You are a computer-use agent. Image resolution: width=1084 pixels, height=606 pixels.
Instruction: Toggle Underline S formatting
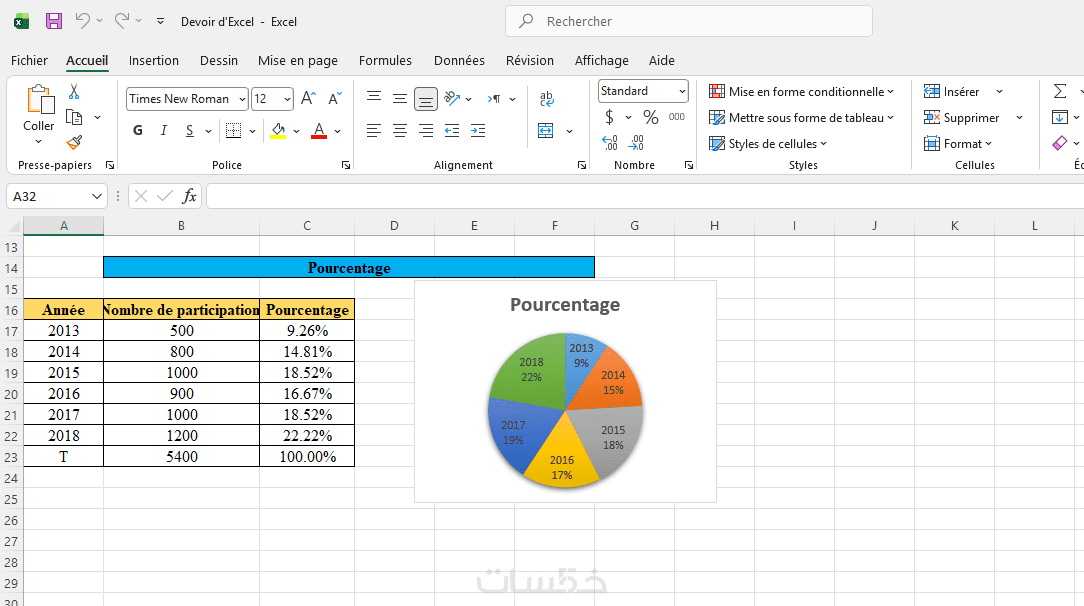coord(189,131)
